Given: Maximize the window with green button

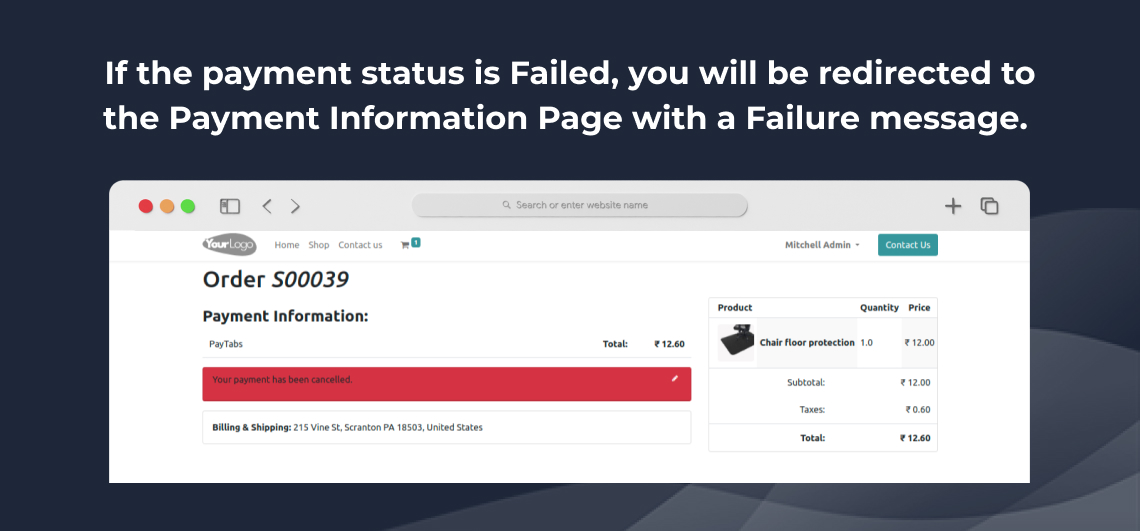Looking at the screenshot, I should click(x=188, y=206).
